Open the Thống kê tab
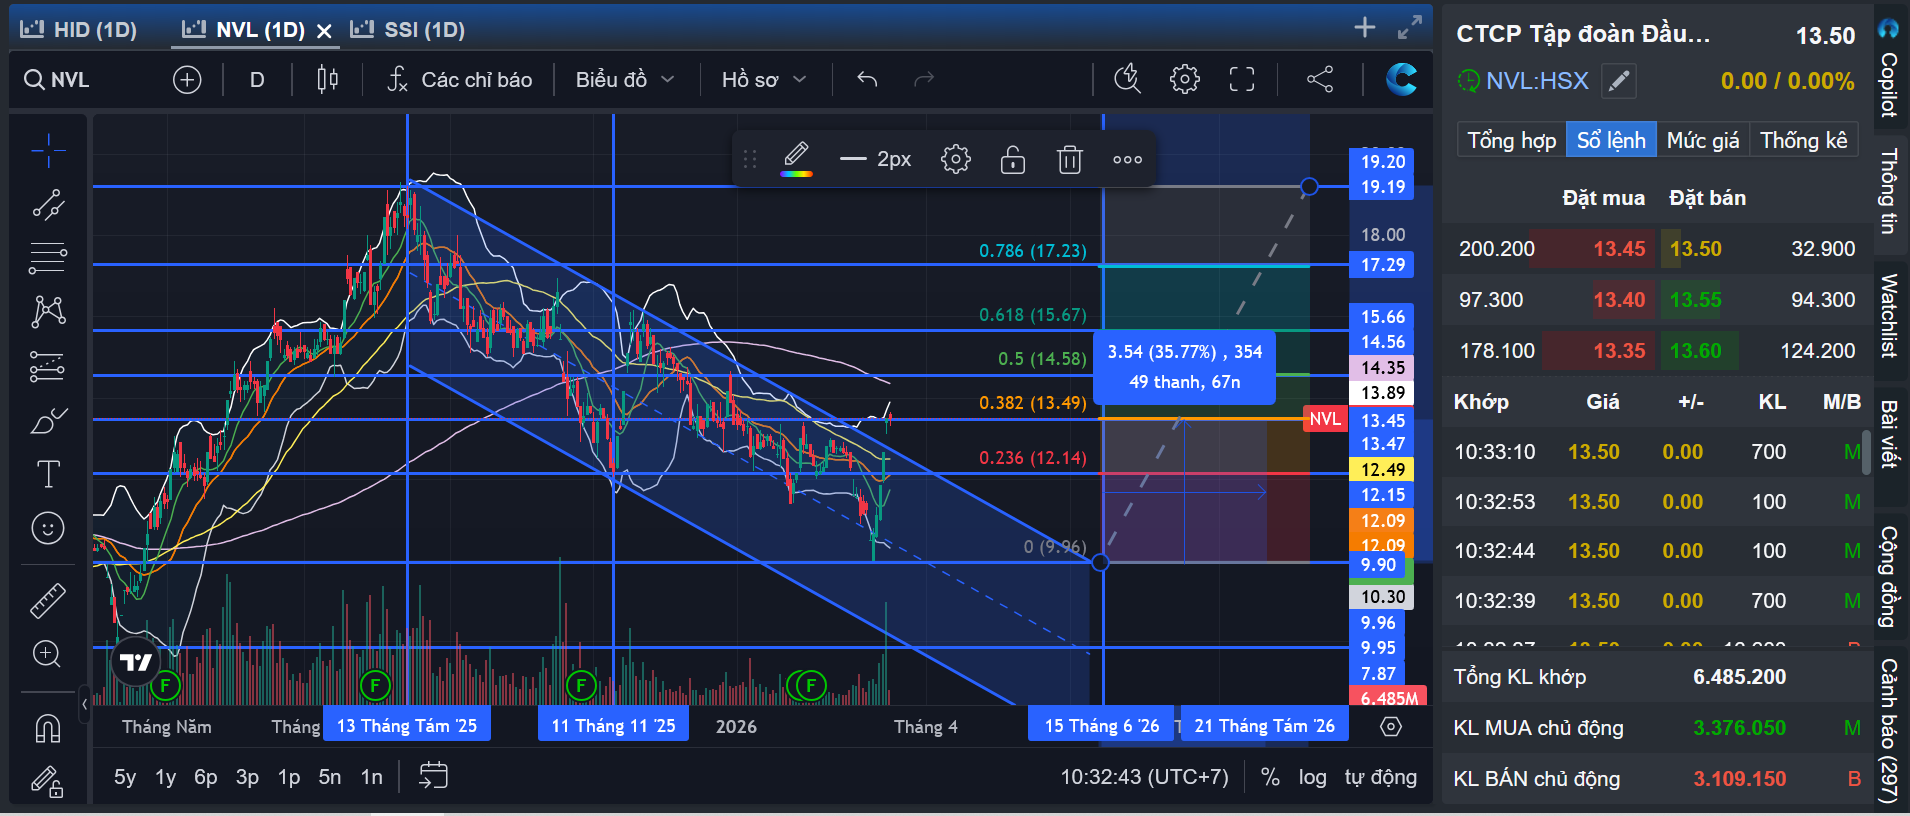The image size is (1910, 816). (1804, 140)
